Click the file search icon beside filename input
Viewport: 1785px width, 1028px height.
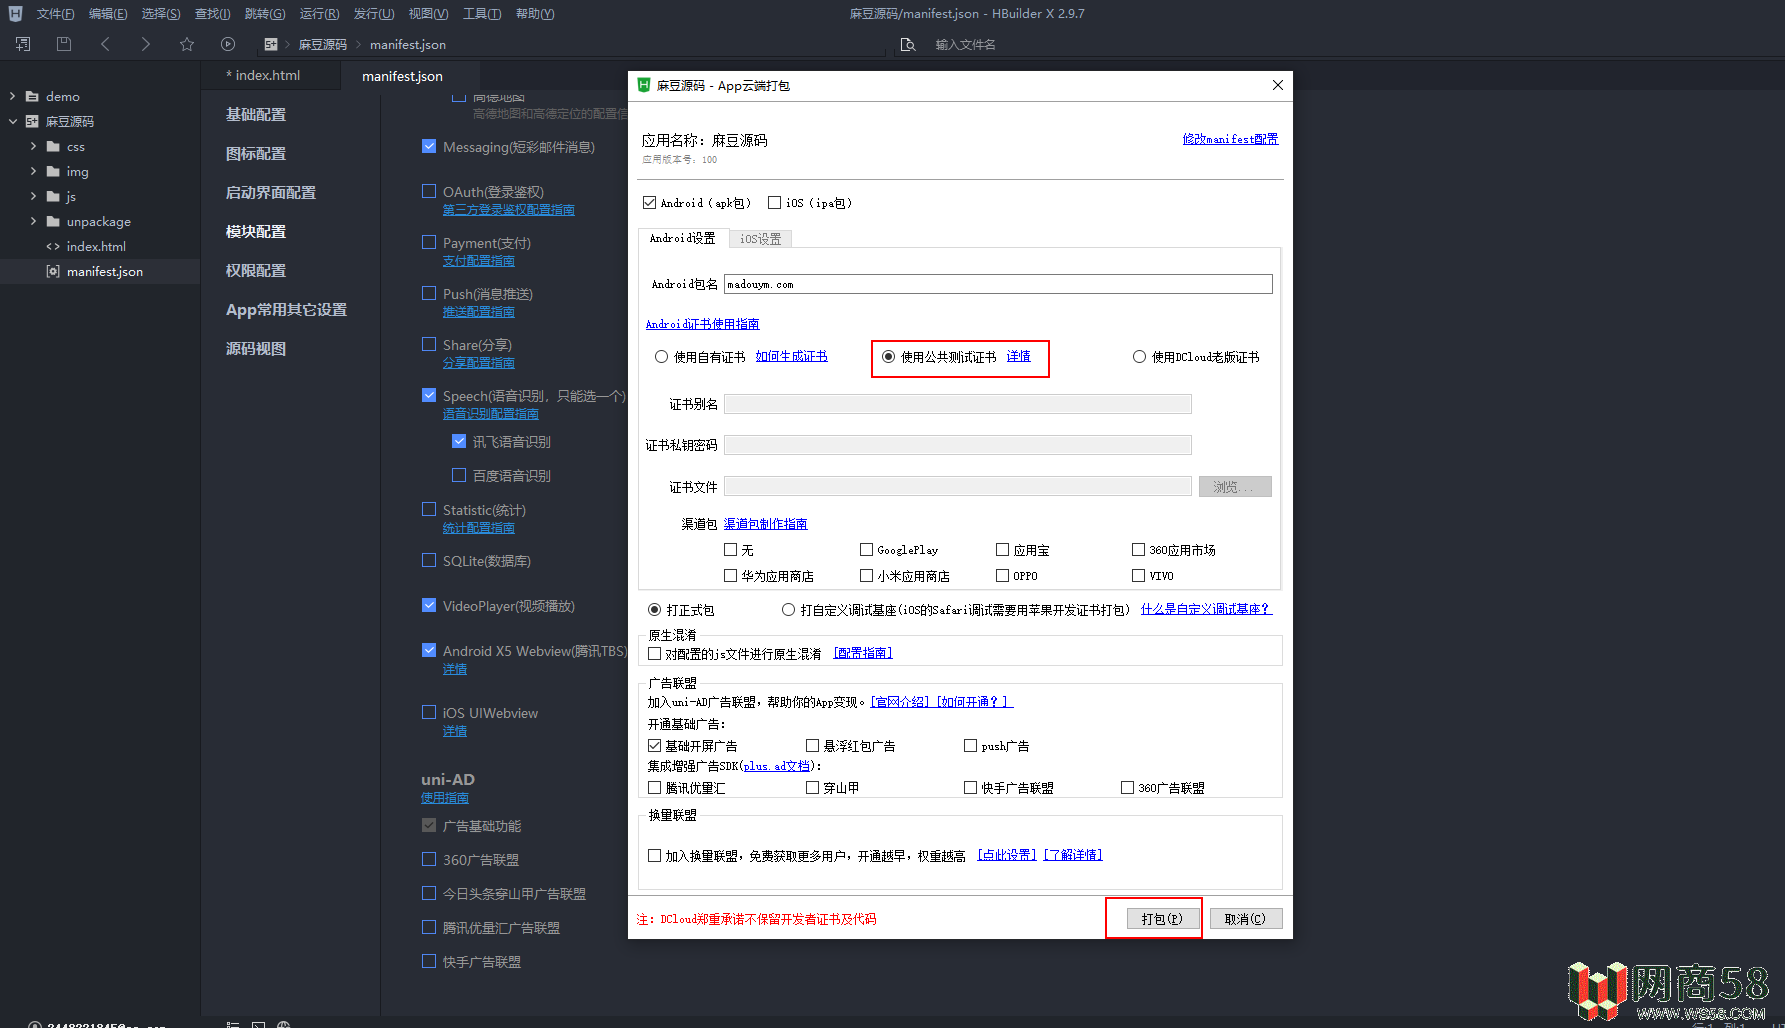pyautogui.click(x=908, y=44)
